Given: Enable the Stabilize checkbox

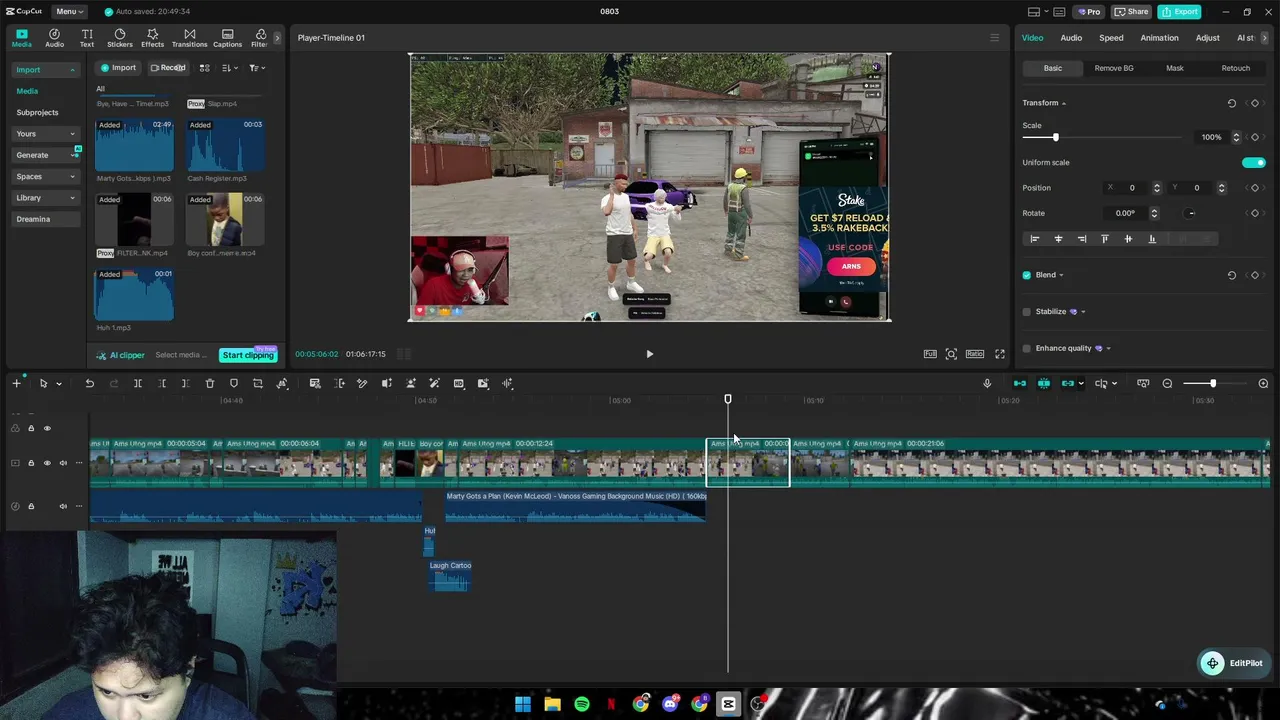Looking at the screenshot, I should [1026, 312].
